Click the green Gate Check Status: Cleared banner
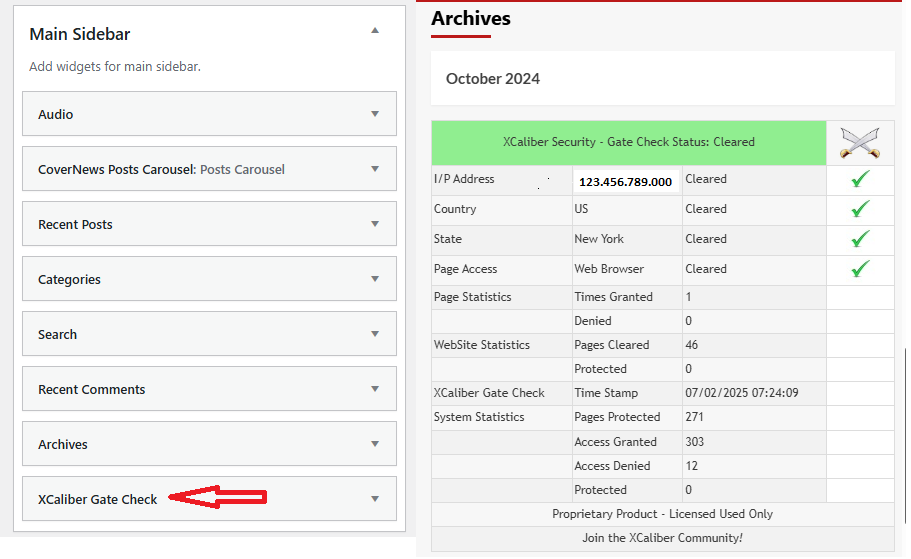Image resolution: width=911 pixels, height=559 pixels. [x=629, y=142]
